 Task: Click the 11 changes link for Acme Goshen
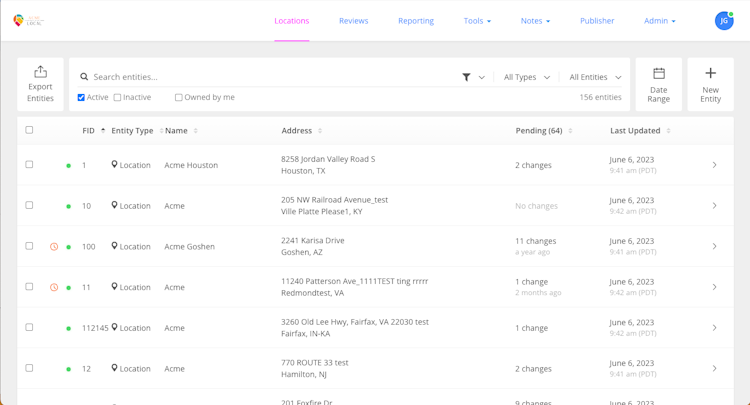coord(535,241)
